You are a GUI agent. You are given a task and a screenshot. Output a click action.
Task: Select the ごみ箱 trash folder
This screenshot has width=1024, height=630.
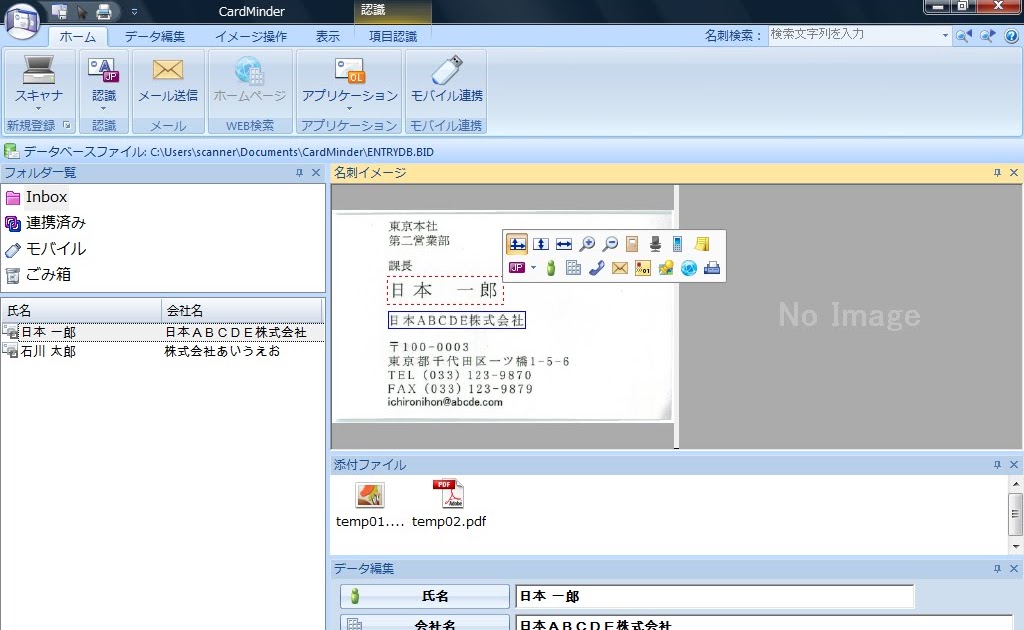[x=38, y=275]
